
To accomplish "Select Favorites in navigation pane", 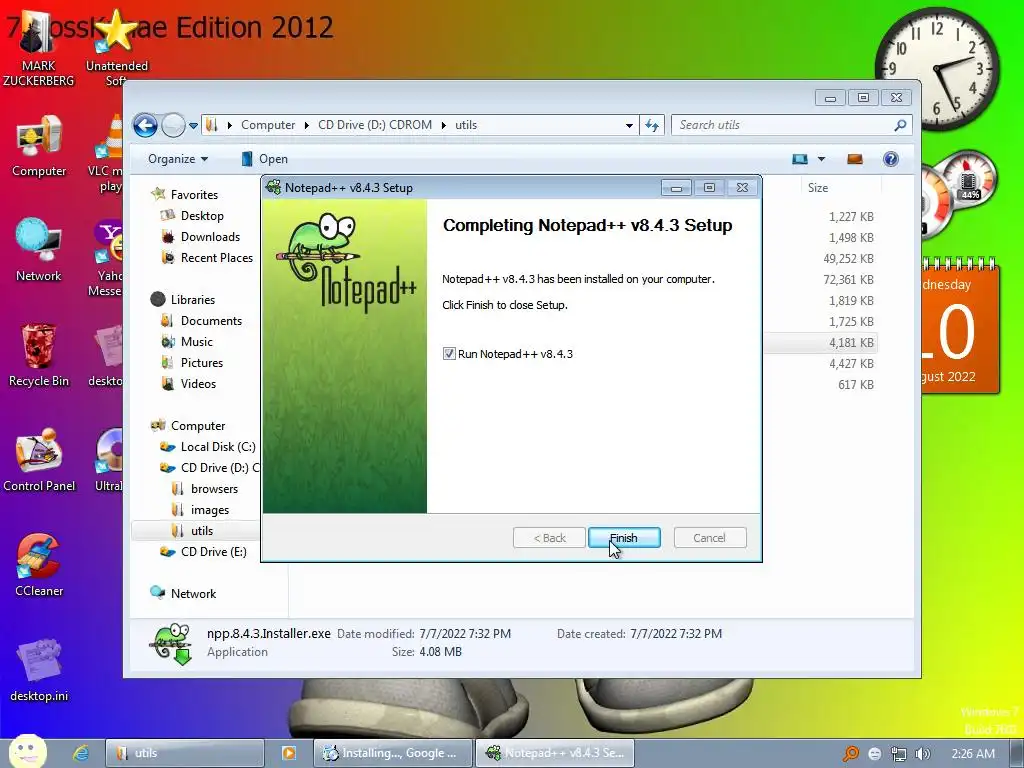I will pyautogui.click(x=194, y=195).
